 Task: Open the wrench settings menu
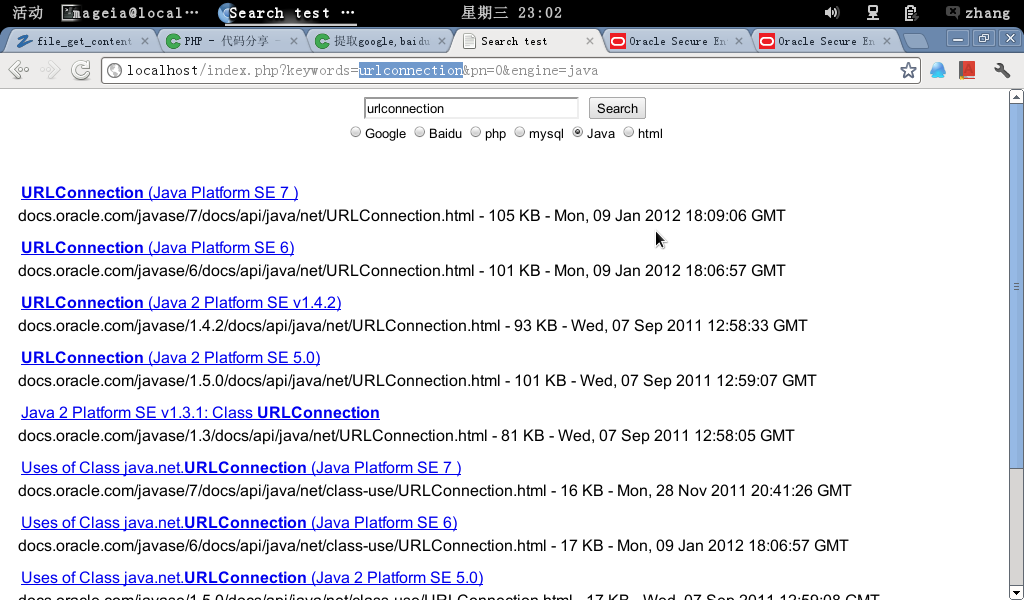pyautogui.click(x=1001, y=70)
